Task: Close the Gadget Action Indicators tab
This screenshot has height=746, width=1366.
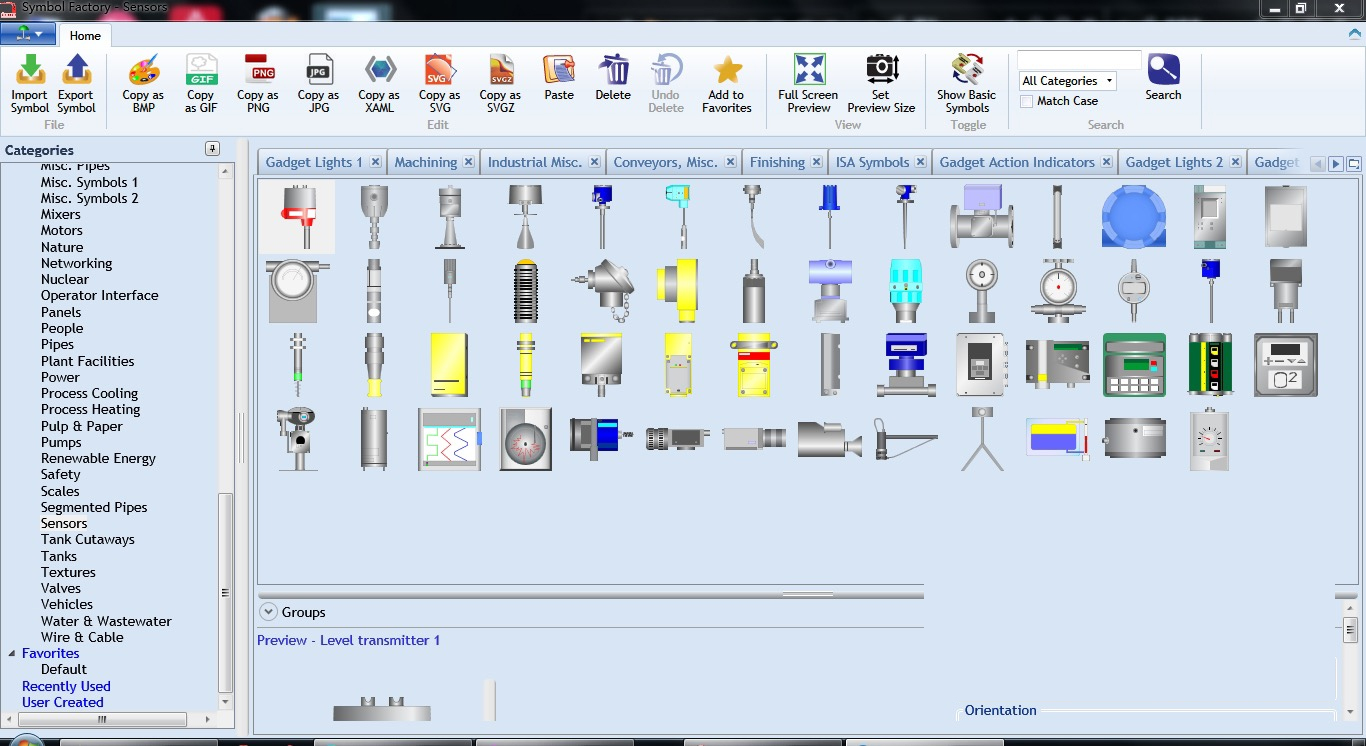Action: tap(1107, 162)
